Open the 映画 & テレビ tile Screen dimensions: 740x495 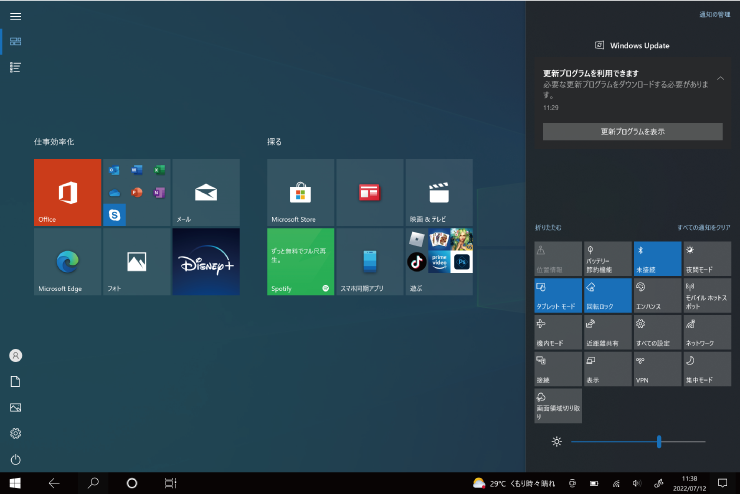point(439,193)
